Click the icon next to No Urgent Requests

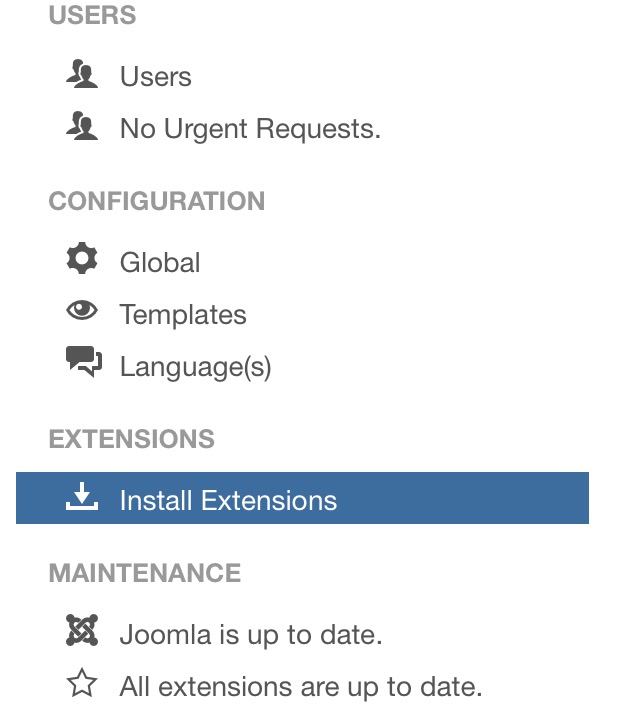(x=82, y=128)
